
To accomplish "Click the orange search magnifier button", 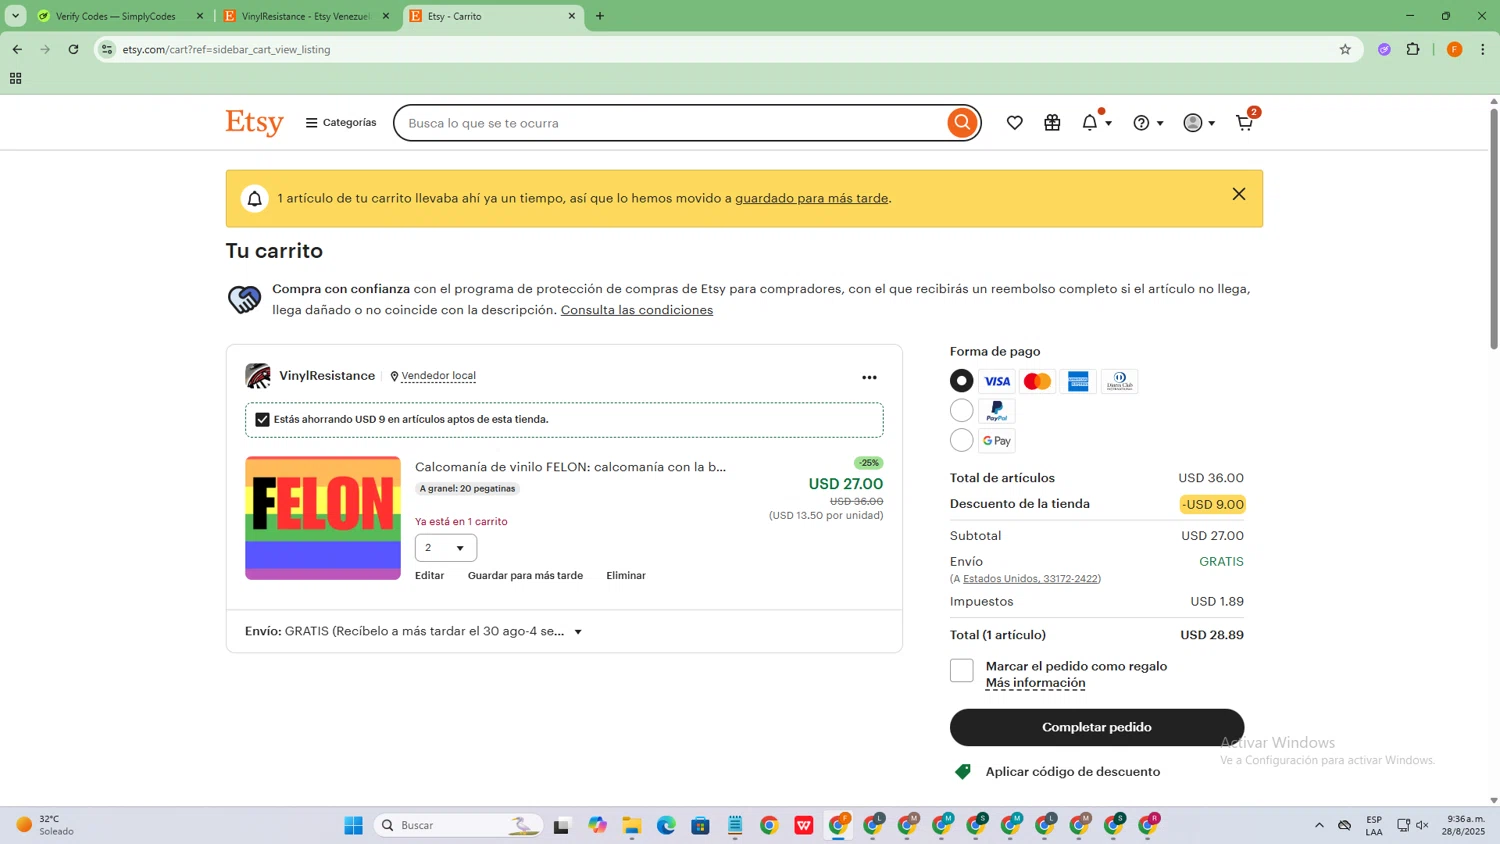I will point(961,123).
